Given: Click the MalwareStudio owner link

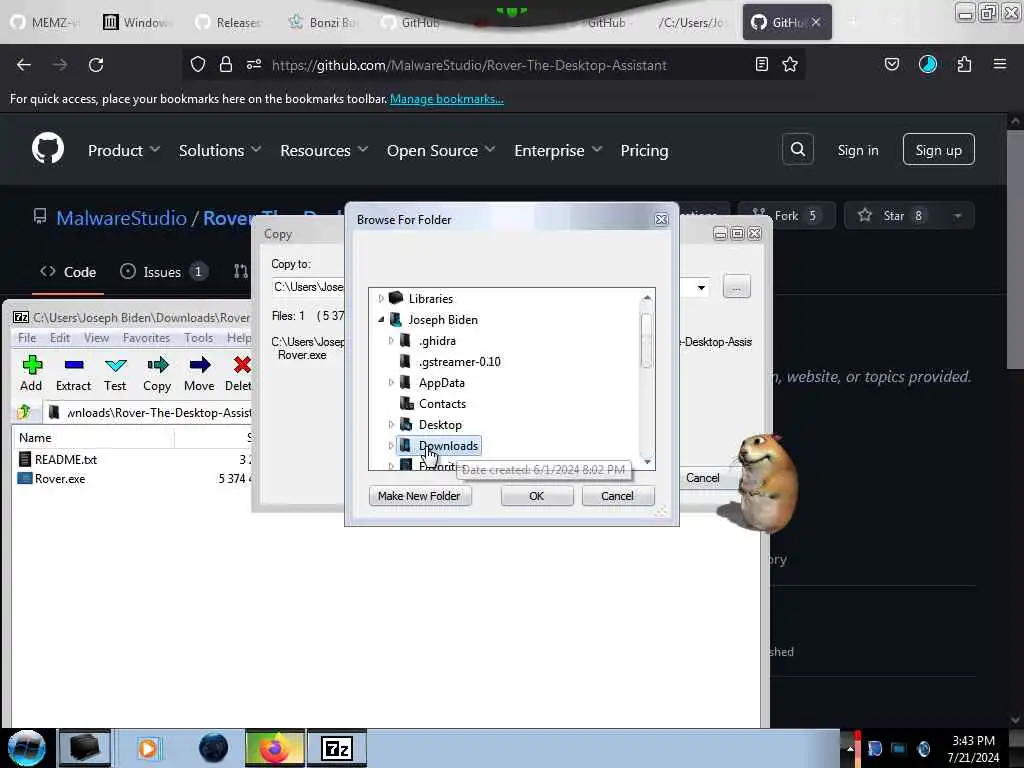Looking at the screenshot, I should [121, 217].
